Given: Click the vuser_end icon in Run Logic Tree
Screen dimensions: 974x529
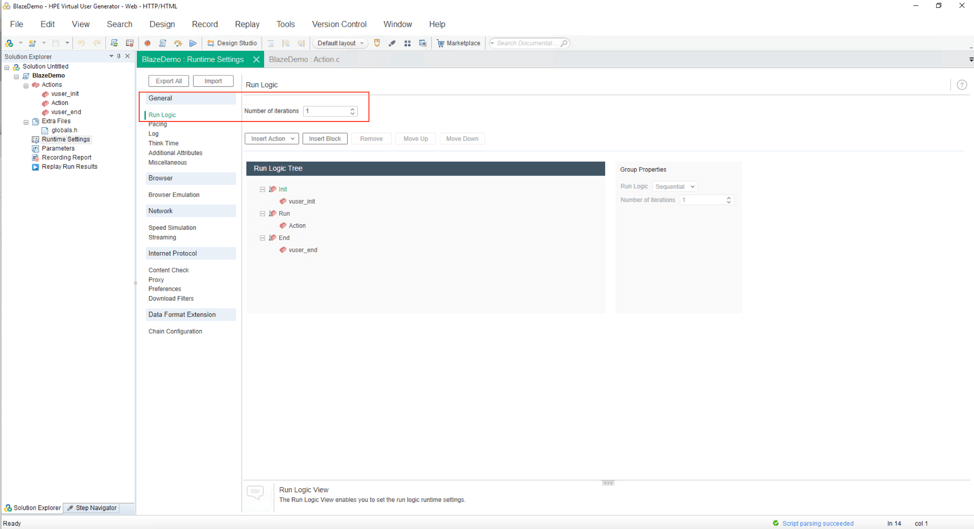Looking at the screenshot, I should [283, 250].
